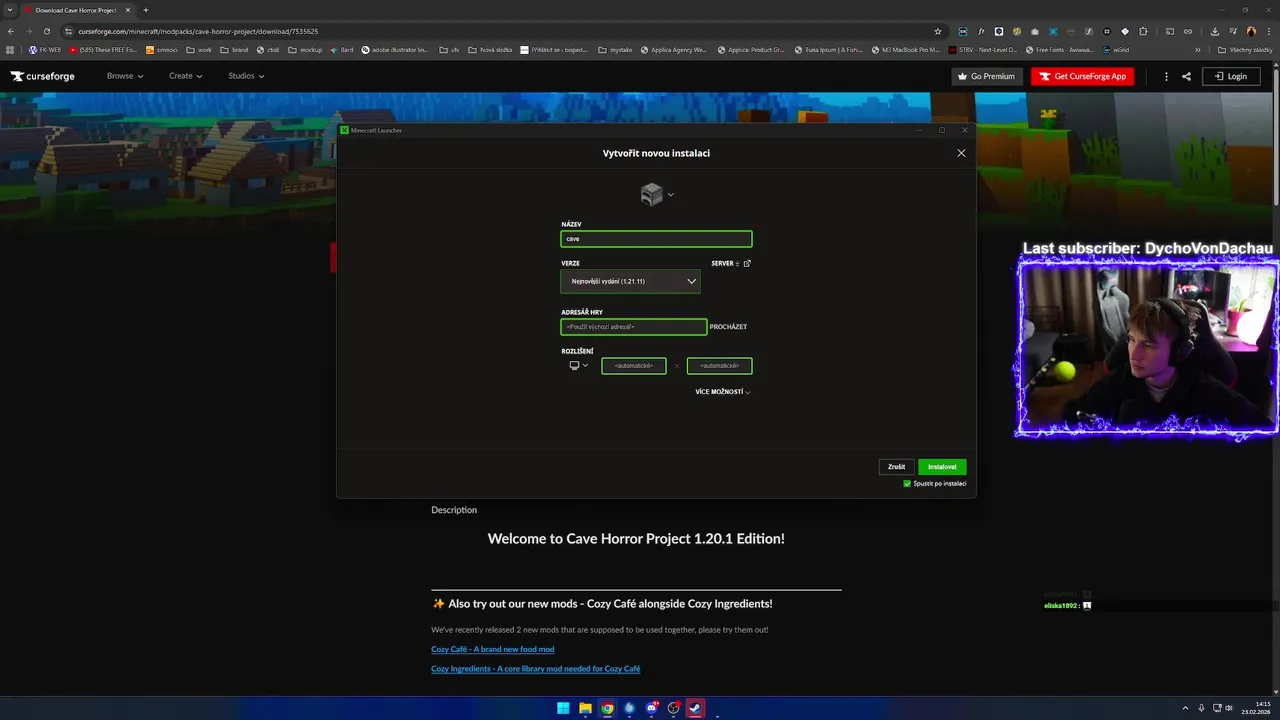Click the CurseForge share icon
The image size is (1280, 720).
click(x=1186, y=76)
